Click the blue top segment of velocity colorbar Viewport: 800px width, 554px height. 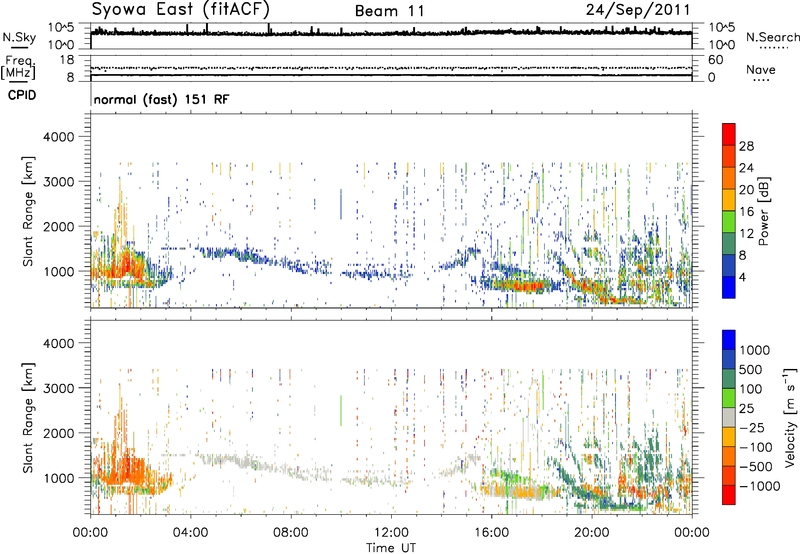coord(729,340)
